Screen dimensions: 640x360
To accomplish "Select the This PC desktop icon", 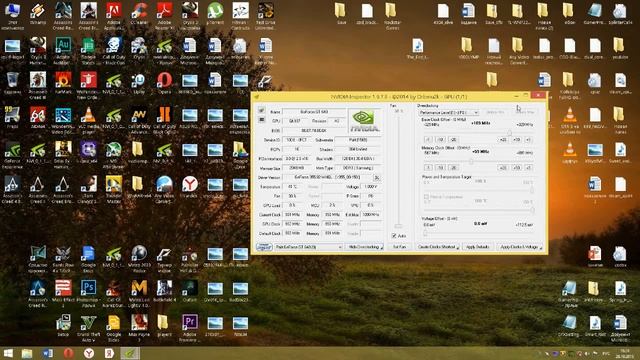I will (x=12, y=15).
